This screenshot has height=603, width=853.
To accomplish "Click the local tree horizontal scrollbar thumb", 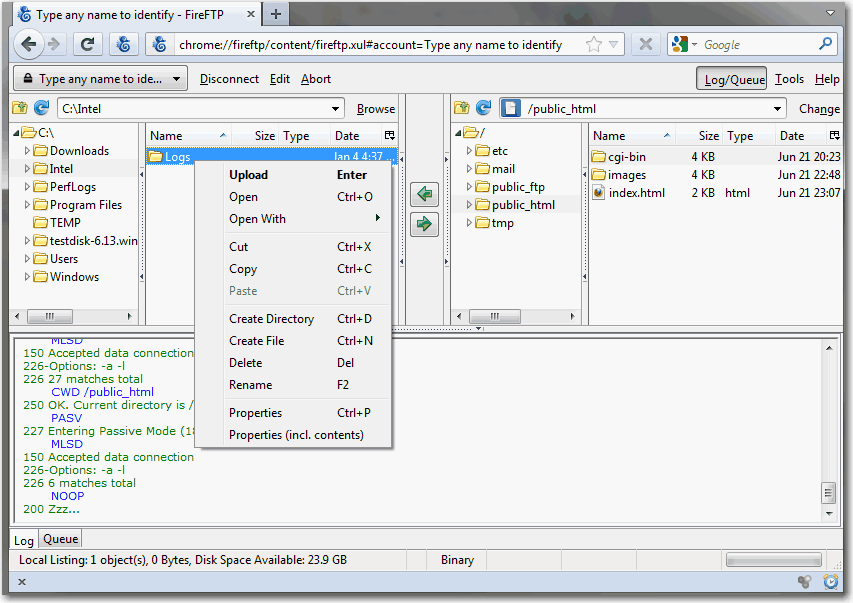I will pos(50,316).
